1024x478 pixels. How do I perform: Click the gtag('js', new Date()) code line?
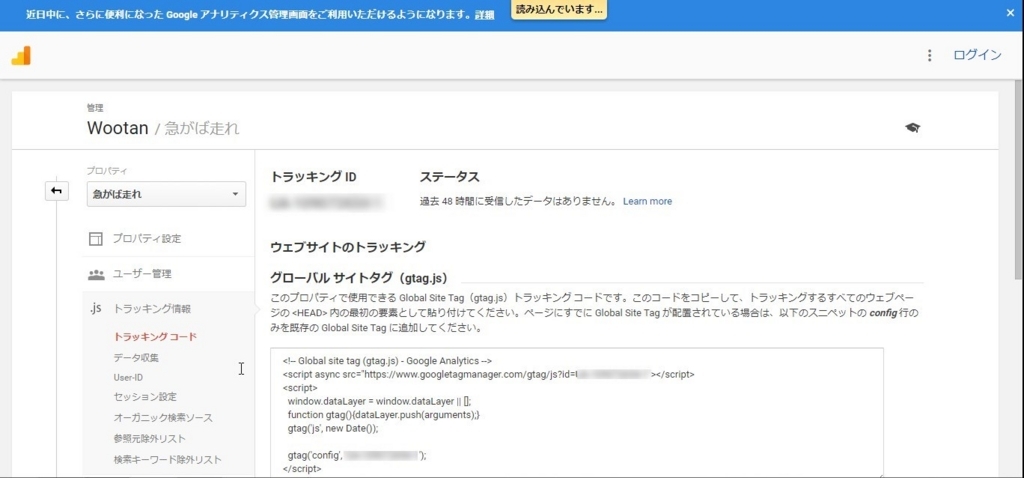(x=333, y=429)
